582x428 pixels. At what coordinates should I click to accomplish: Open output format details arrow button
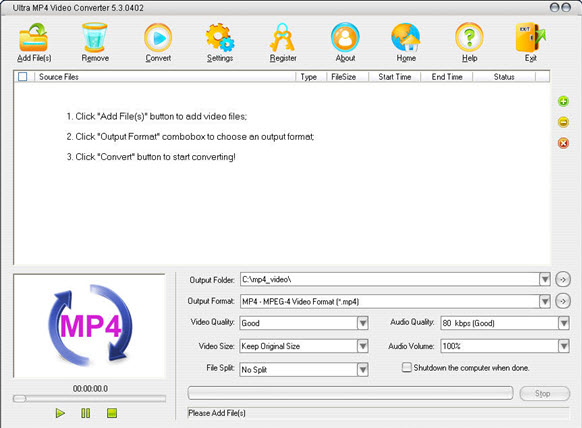click(x=563, y=301)
